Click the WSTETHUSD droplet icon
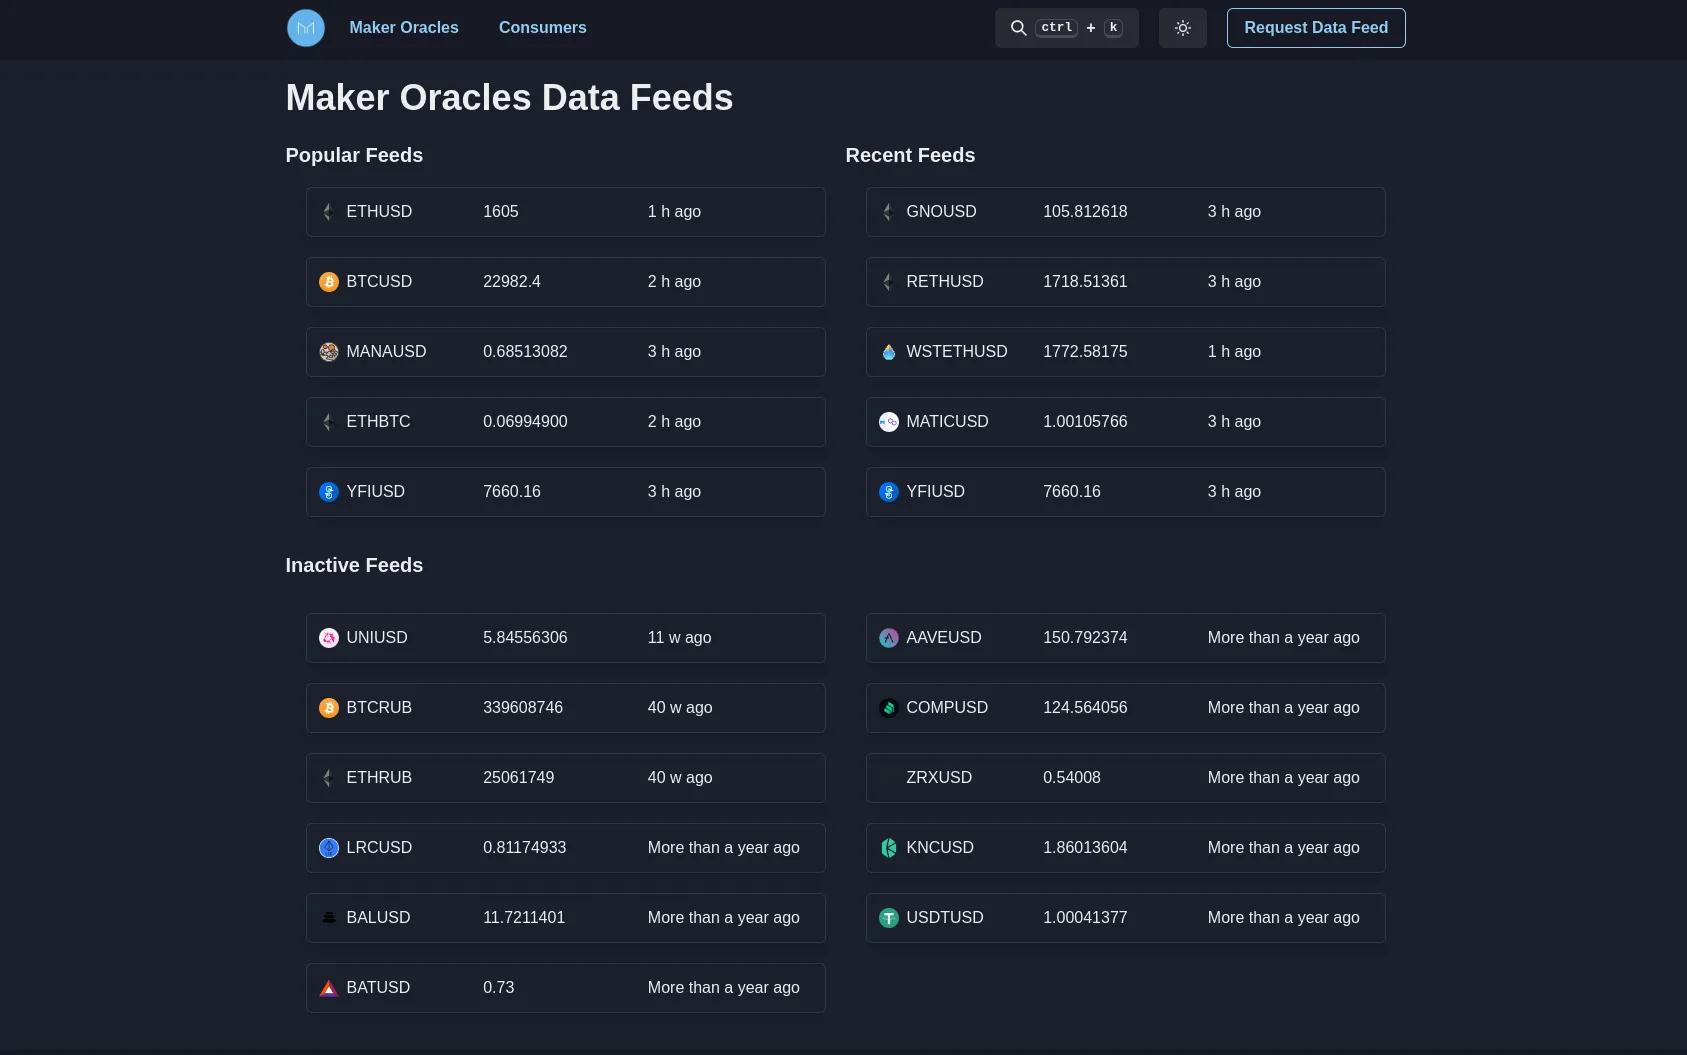This screenshot has height=1055, width=1687. [x=889, y=352]
